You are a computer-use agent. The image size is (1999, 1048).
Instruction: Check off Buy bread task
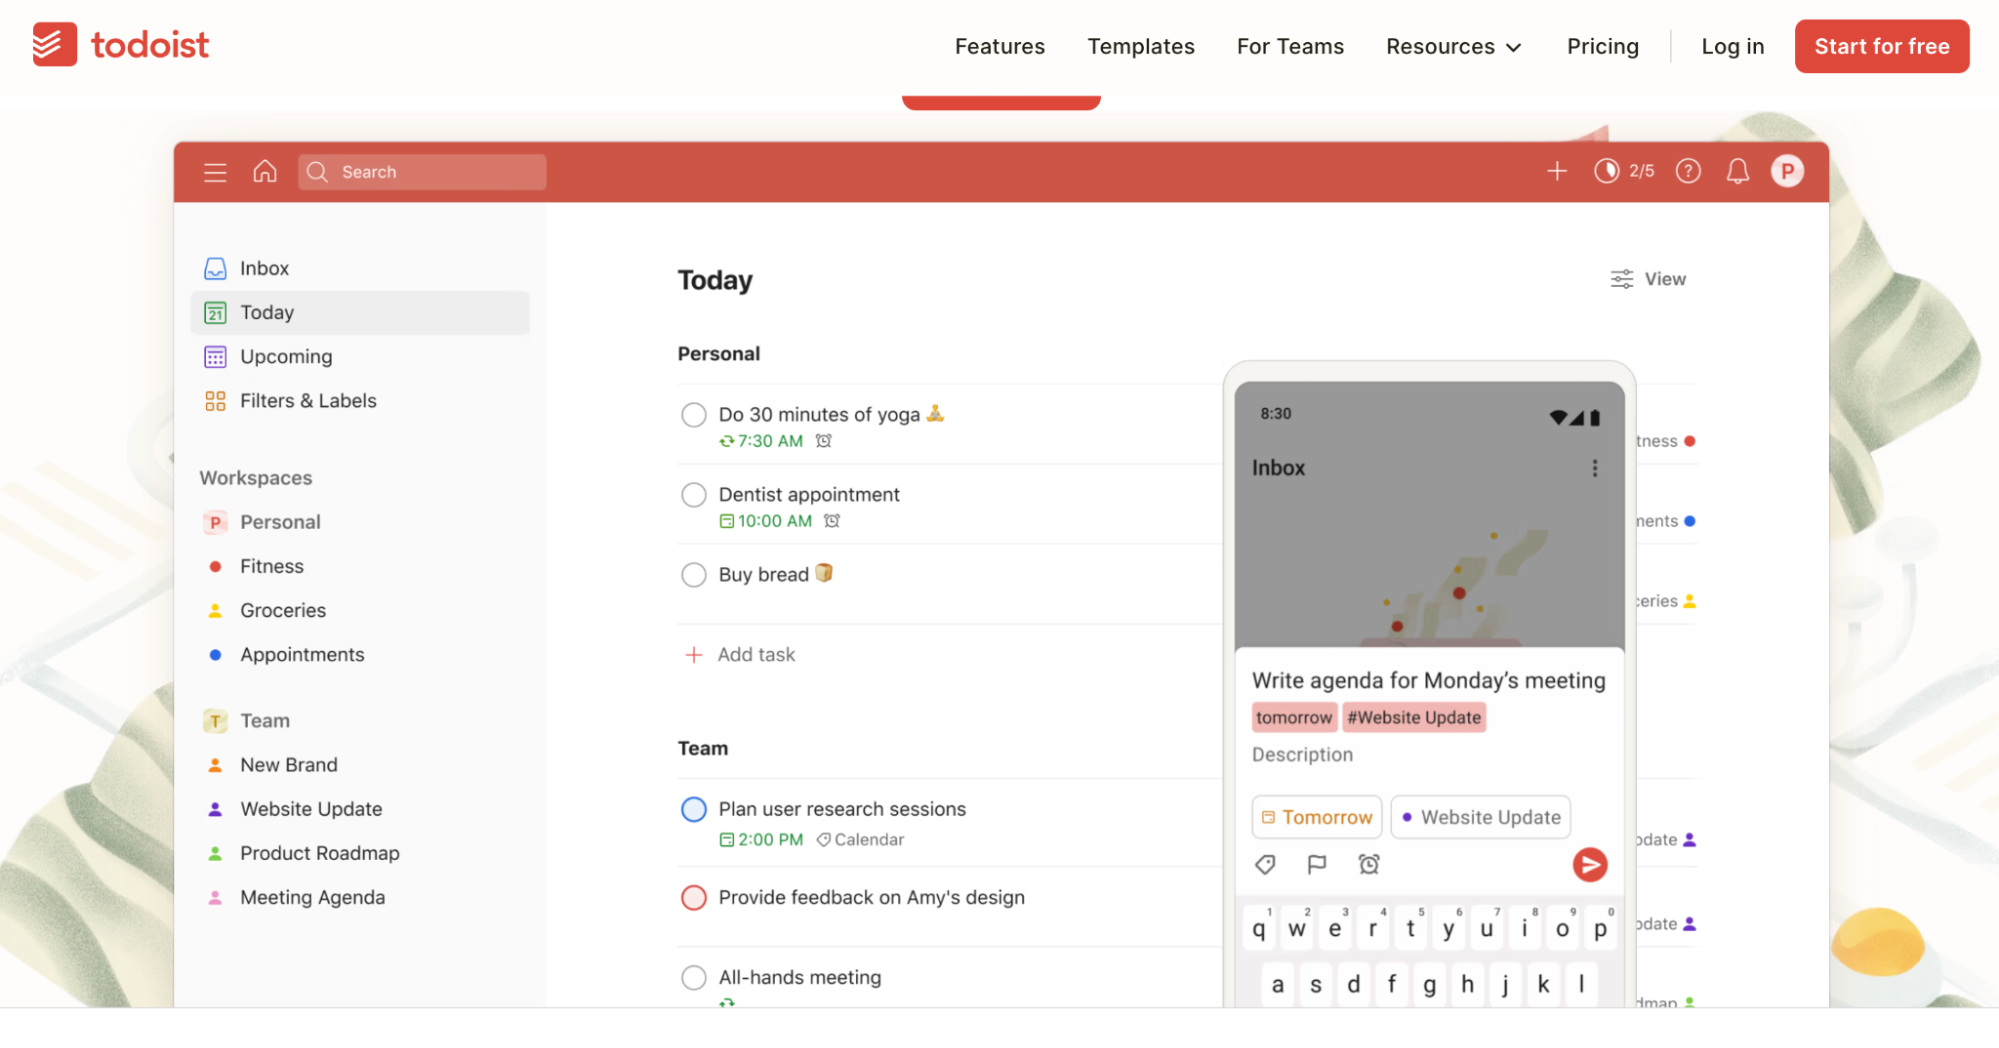point(694,575)
